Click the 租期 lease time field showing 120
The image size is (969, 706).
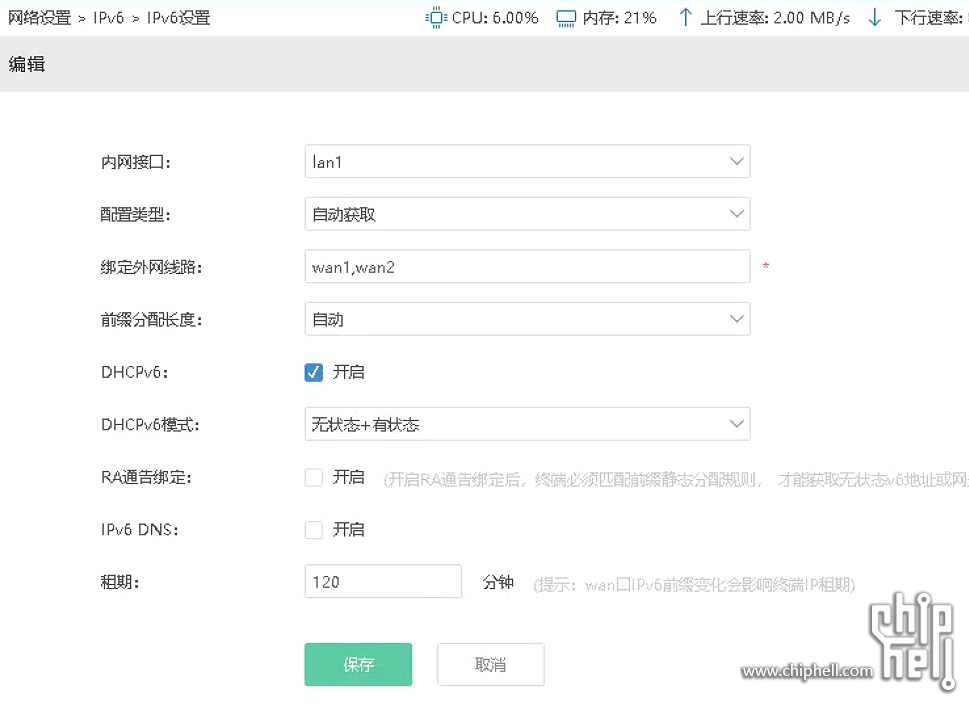pyautogui.click(x=383, y=581)
